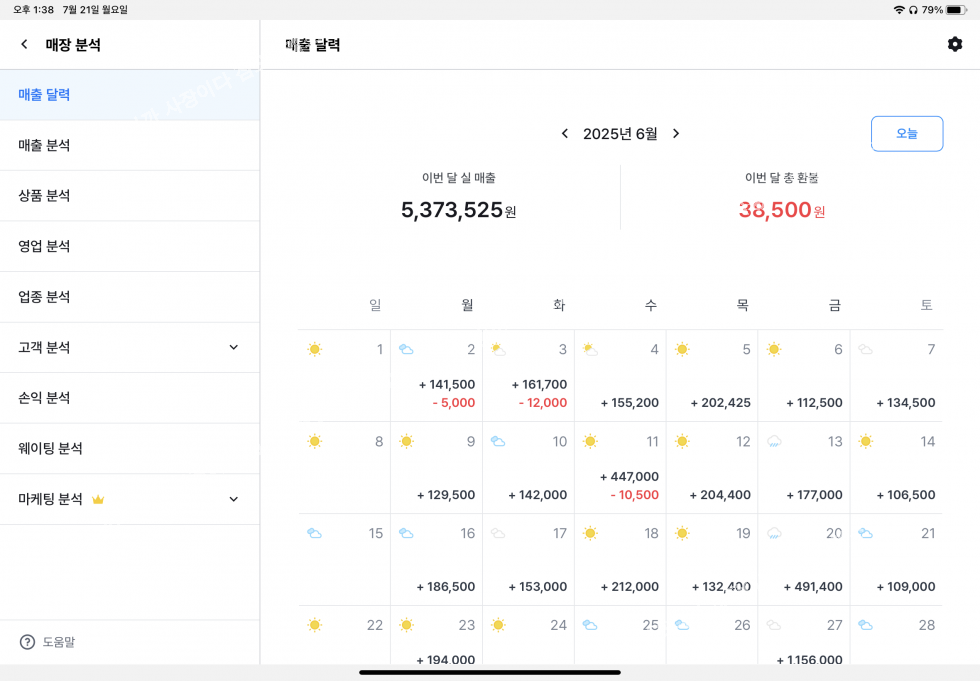Expand the 고객 분석 chevron

(x=234, y=347)
